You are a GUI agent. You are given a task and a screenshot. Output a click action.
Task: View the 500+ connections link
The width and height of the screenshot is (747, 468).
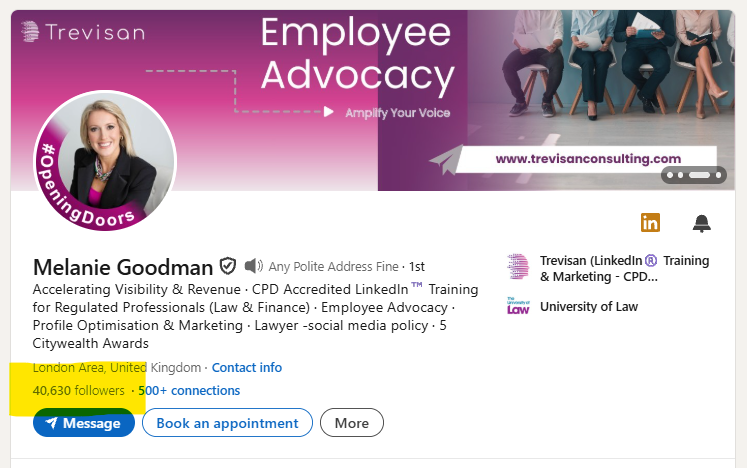click(189, 391)
